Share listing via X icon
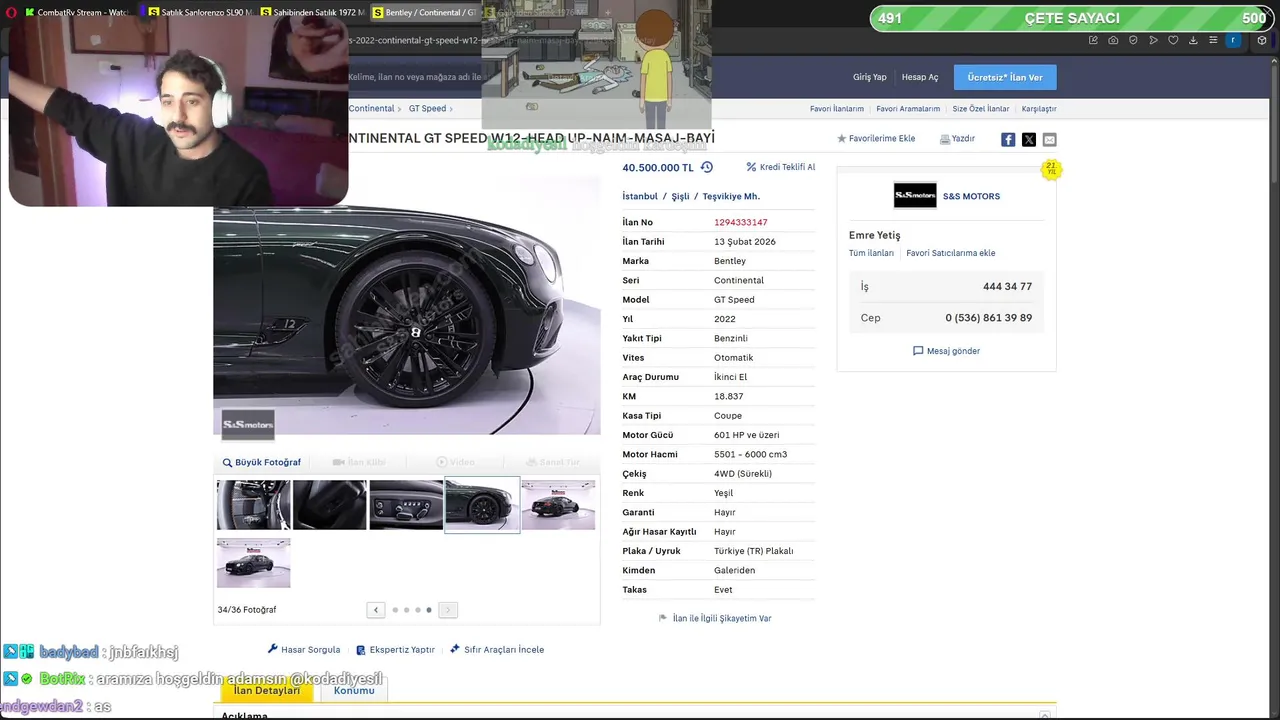The image size is (1280, 720). pos(1029,139)
